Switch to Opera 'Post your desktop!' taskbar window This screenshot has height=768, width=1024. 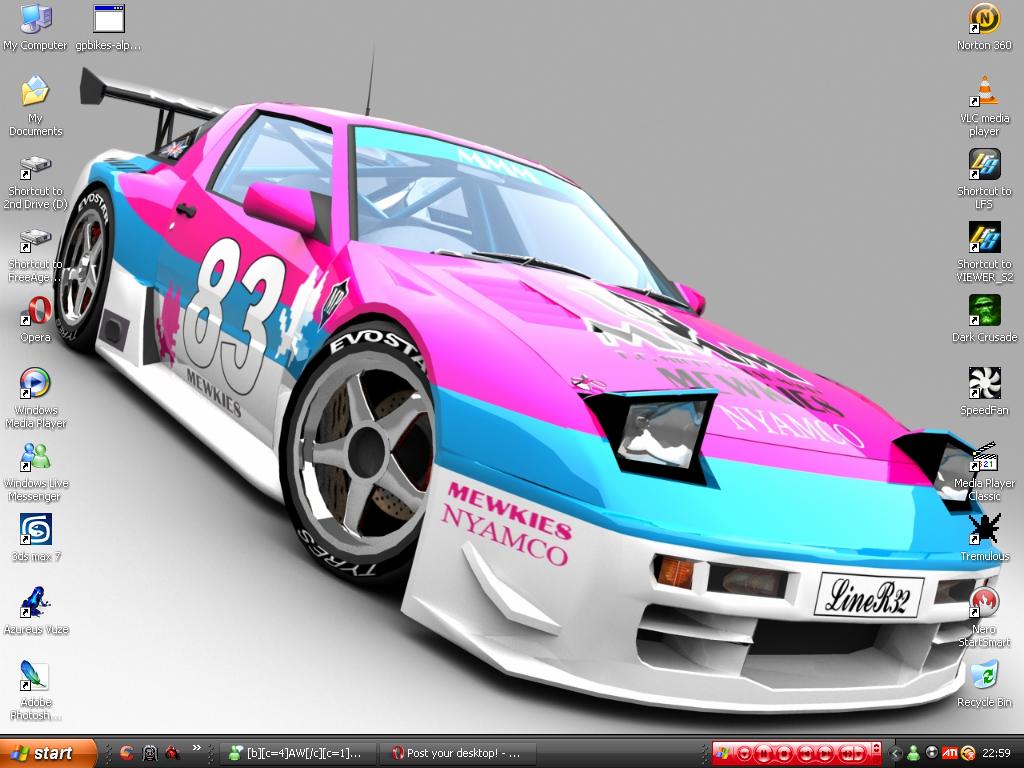[459, 753]
